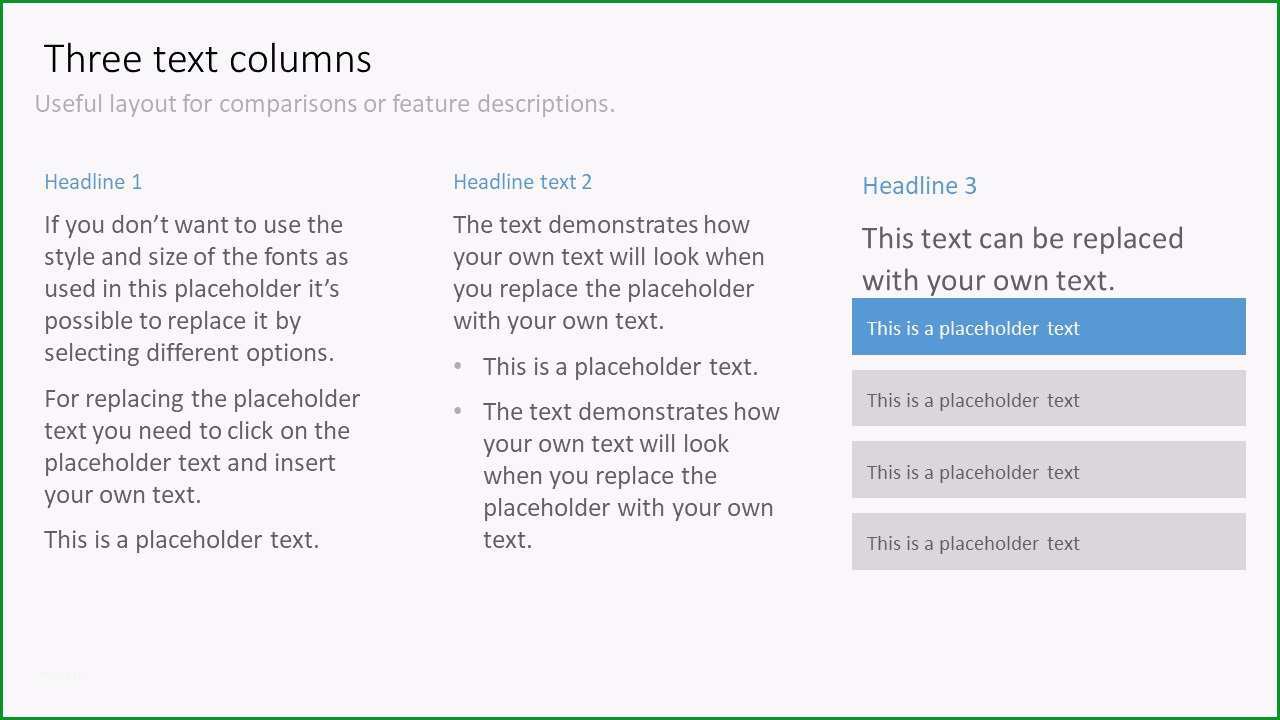1280x720 pixels.
Task: Select the 'Headline text 2' heading
Action: 522,182
